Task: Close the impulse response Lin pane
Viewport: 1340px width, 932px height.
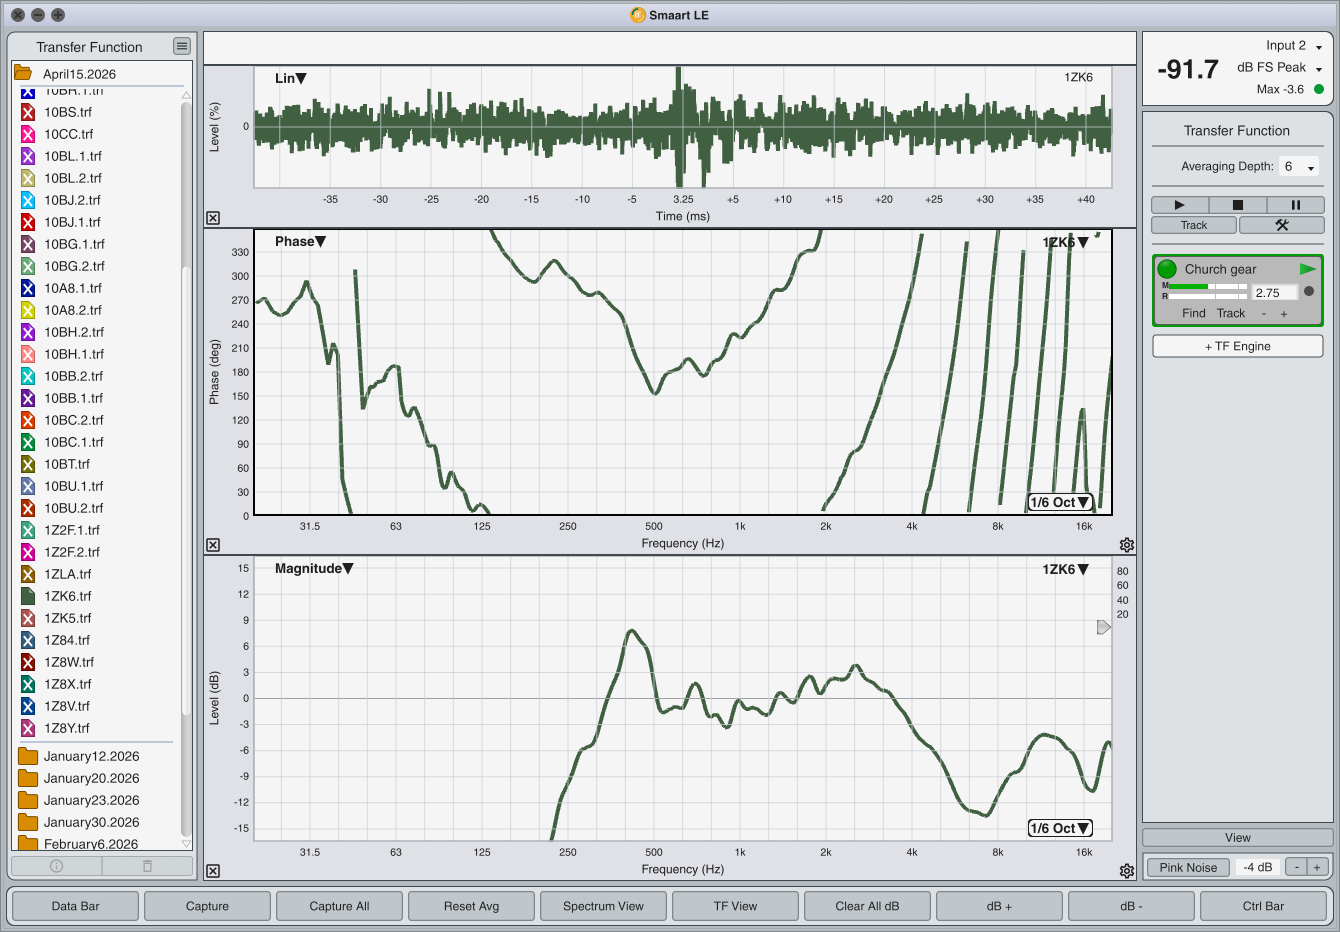Action: (213, 218)
